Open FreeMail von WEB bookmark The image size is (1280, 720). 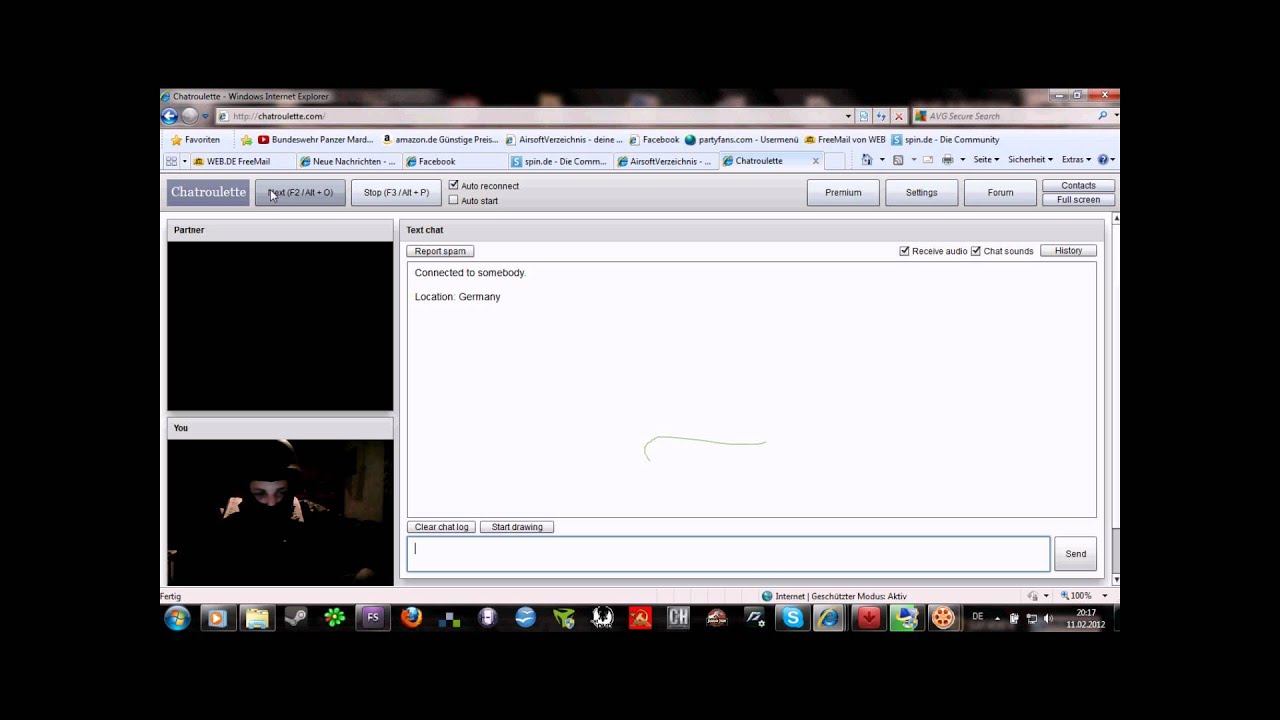pyautogui.click(x=845, y=140)
